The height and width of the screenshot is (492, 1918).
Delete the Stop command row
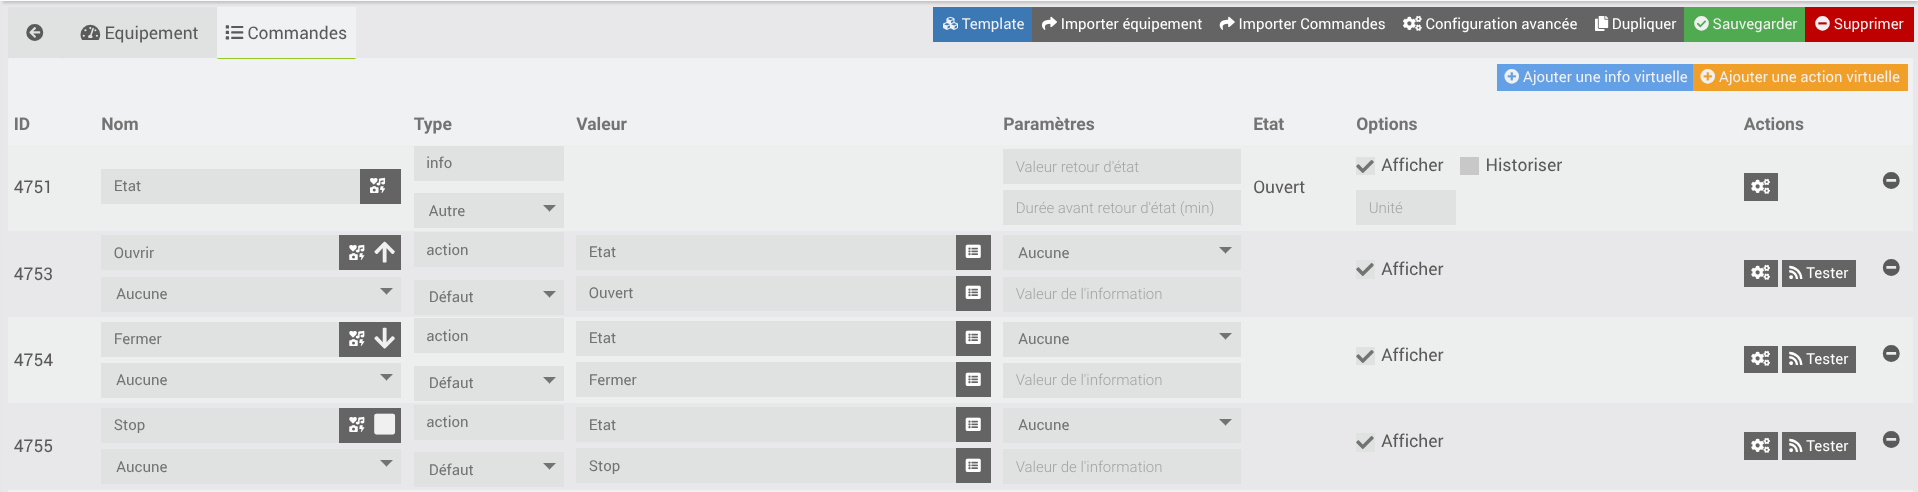point(1890,439)
